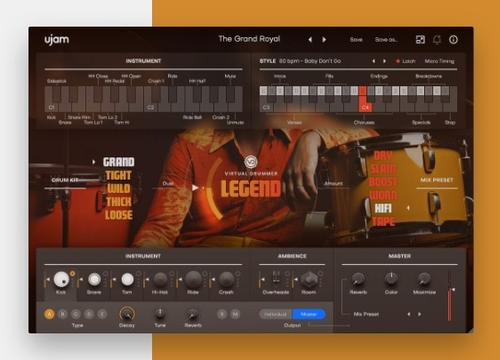Screen dimensions: 500x360
Task: Choose the THICK drum kit
Action: [119, 202]
